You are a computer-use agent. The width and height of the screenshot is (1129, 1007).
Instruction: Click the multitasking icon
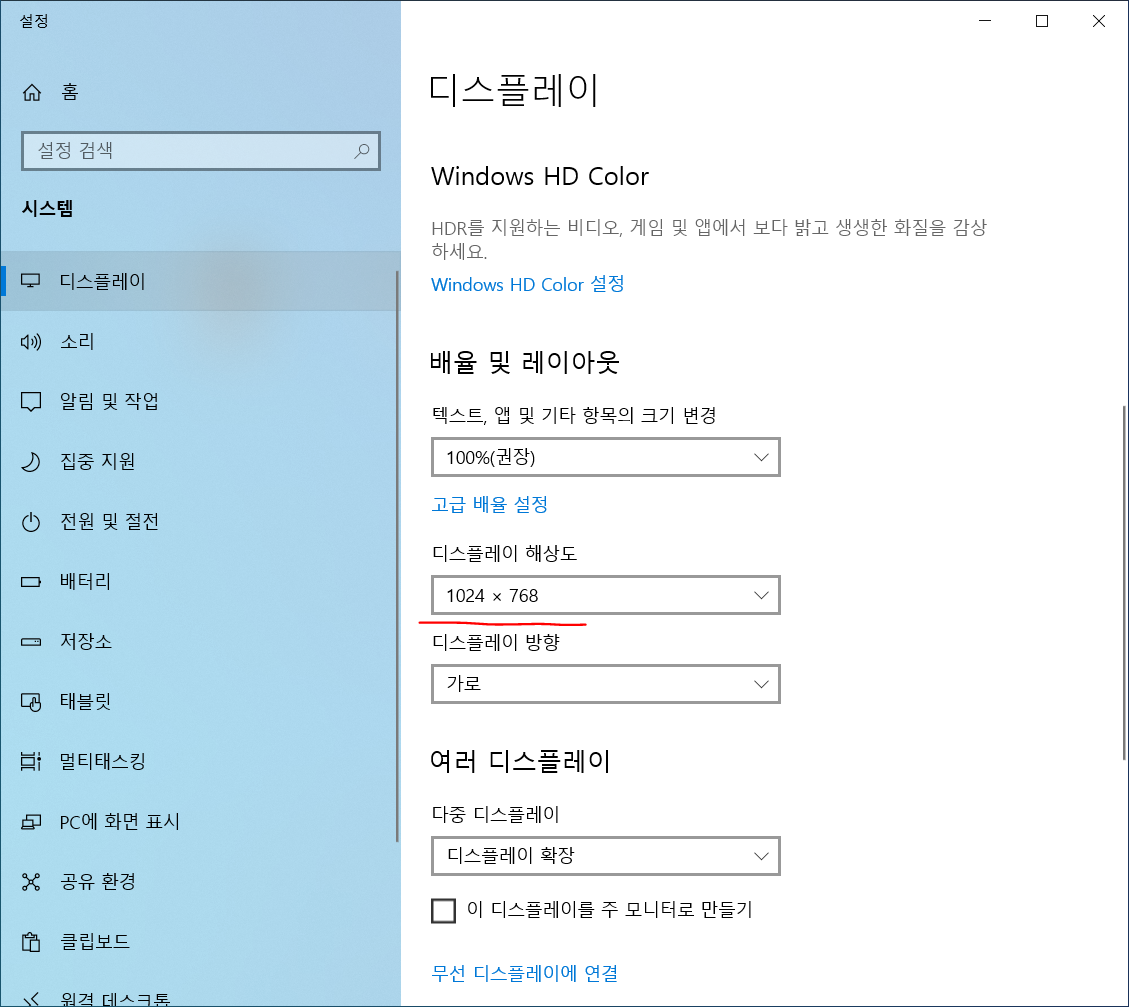30,761
